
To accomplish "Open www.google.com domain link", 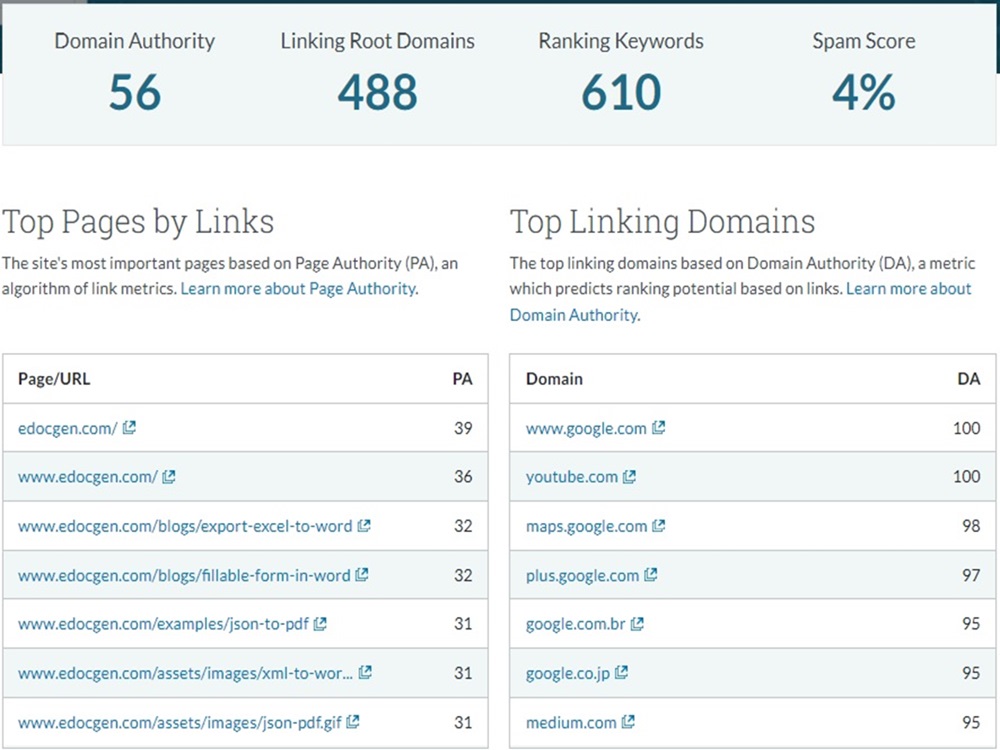I will (x=586, y=428).
